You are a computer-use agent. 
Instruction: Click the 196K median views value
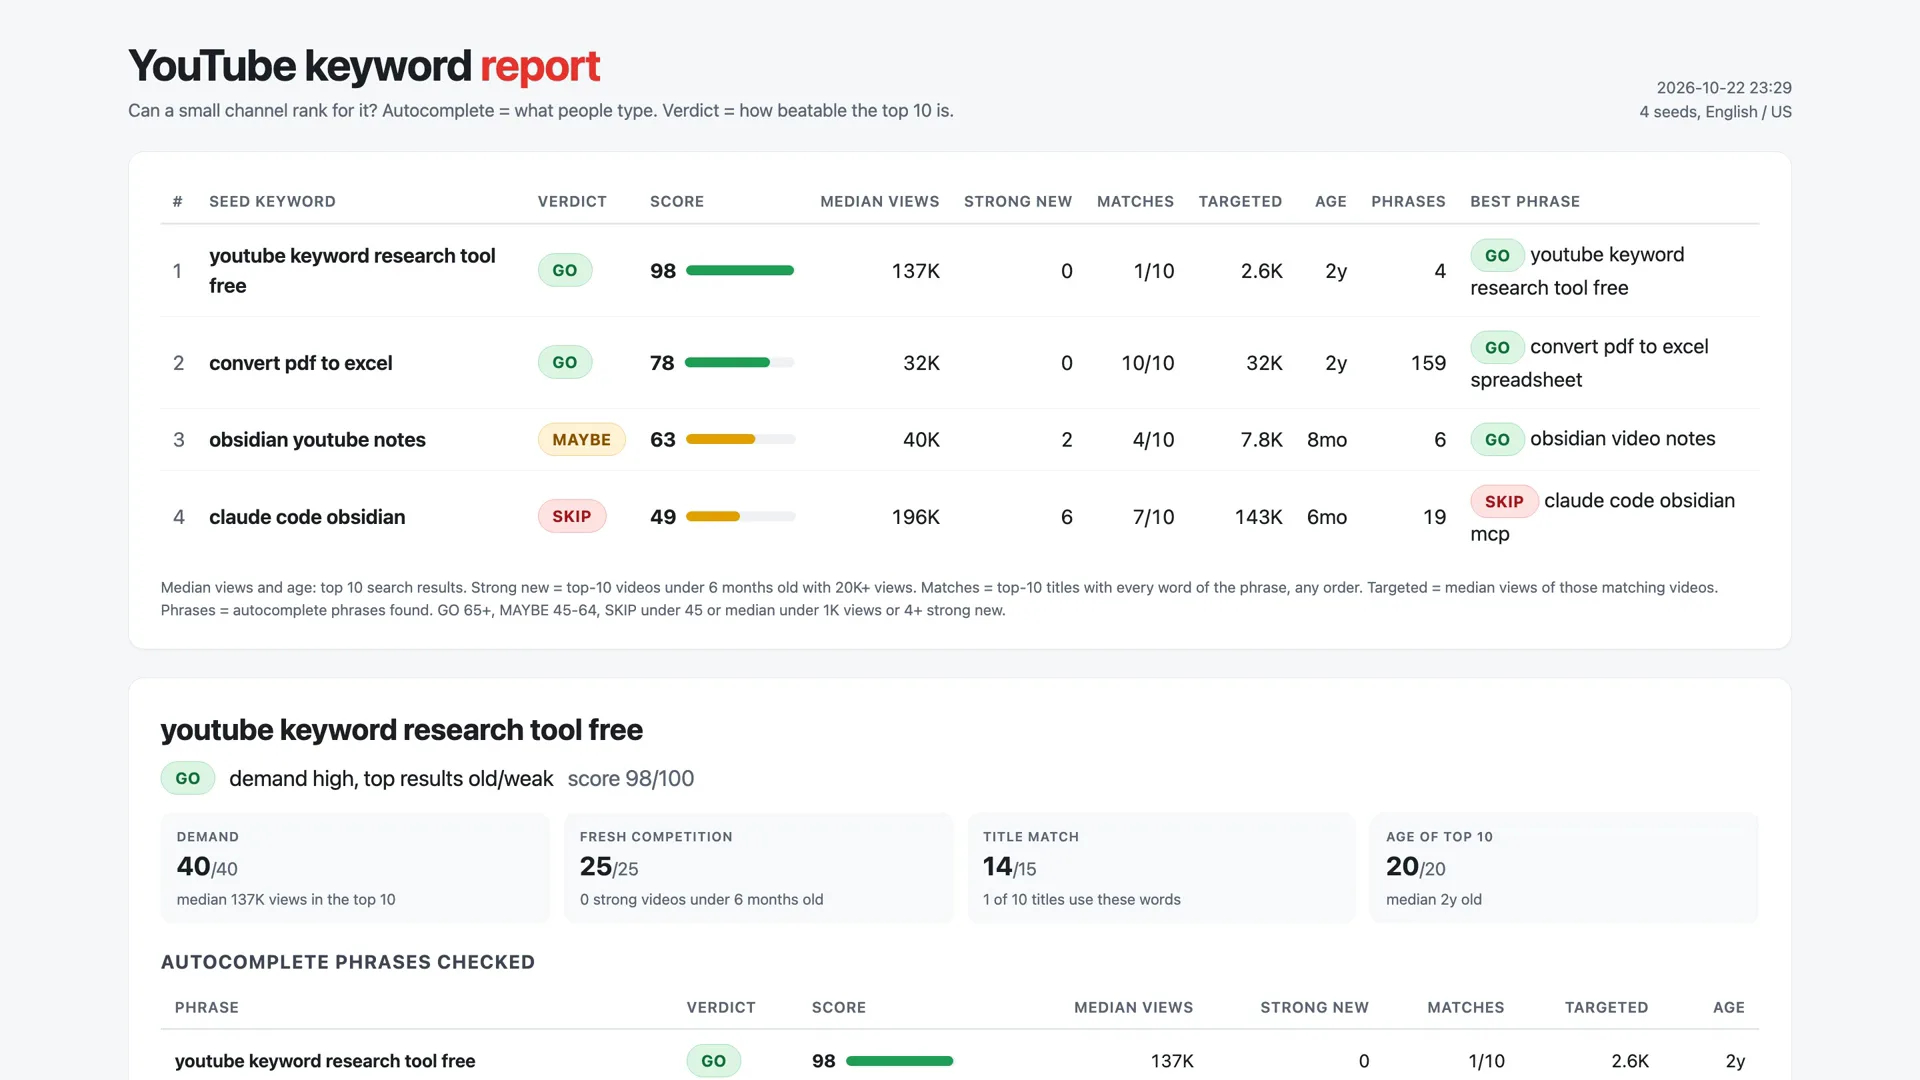[915, 517]
